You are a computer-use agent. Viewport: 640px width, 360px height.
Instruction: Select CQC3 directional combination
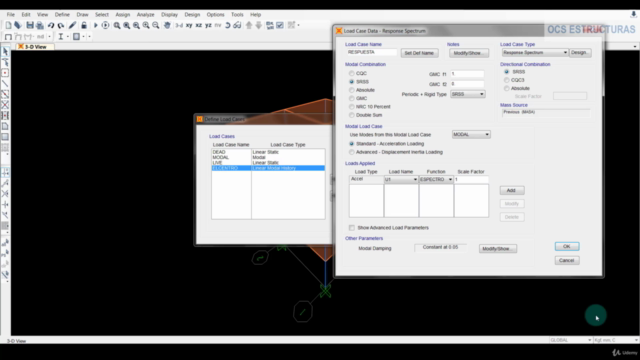[x=507, y=80]
